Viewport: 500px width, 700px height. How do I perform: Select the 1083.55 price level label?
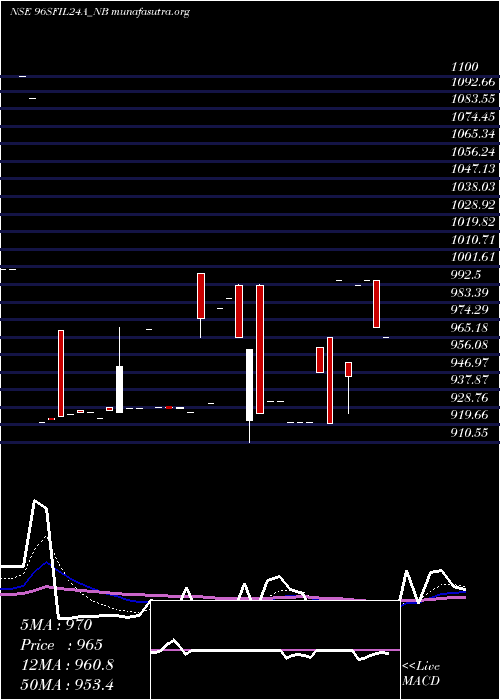coord(473,100)
